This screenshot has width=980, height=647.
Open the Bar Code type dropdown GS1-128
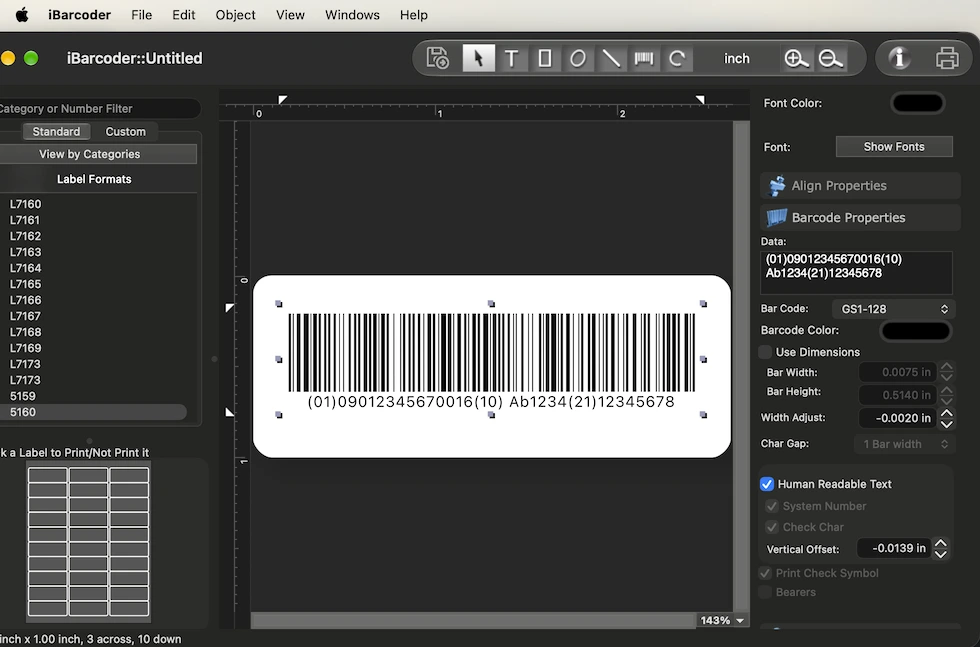893,309
